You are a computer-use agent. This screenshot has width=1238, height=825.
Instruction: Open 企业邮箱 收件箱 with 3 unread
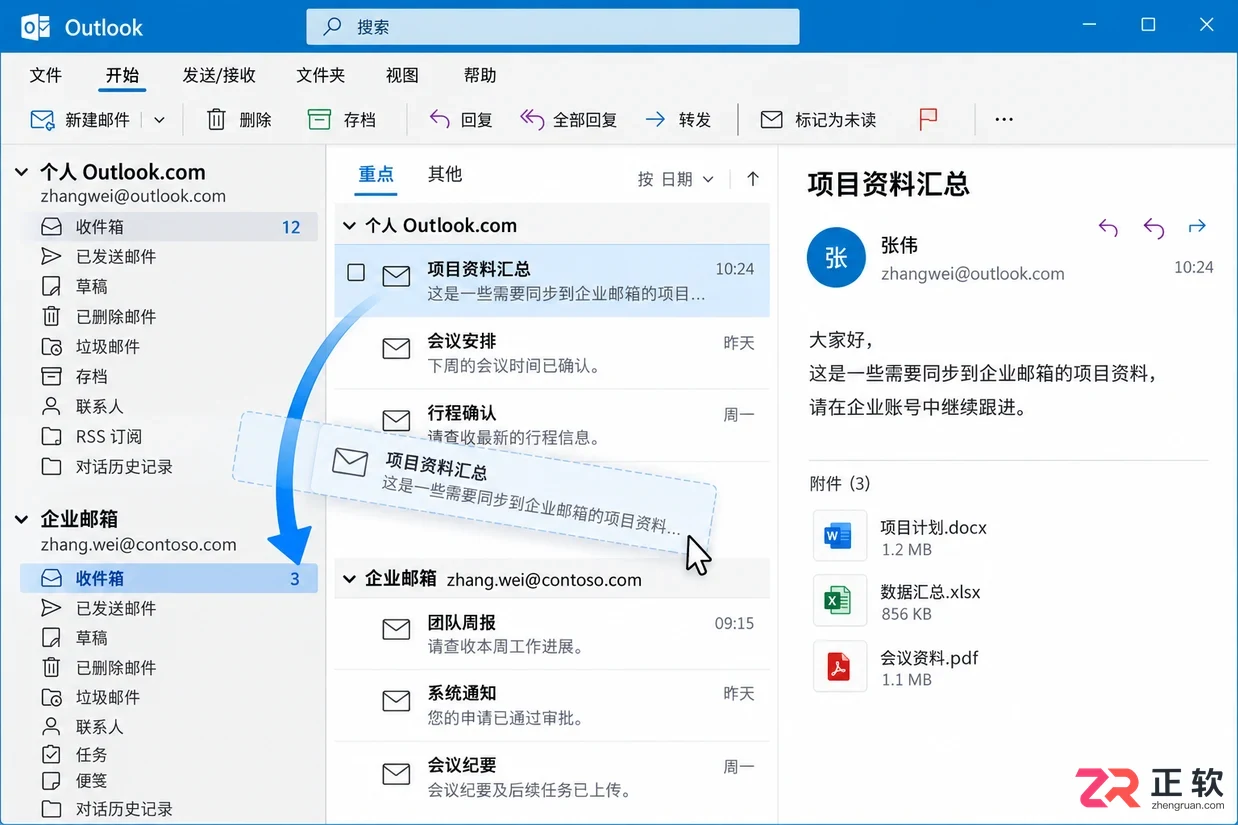(x=169, y=578)
